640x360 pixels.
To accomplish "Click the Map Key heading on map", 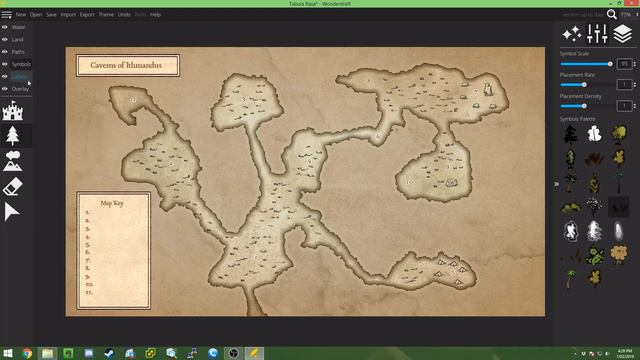I will [x=112, y=203].
